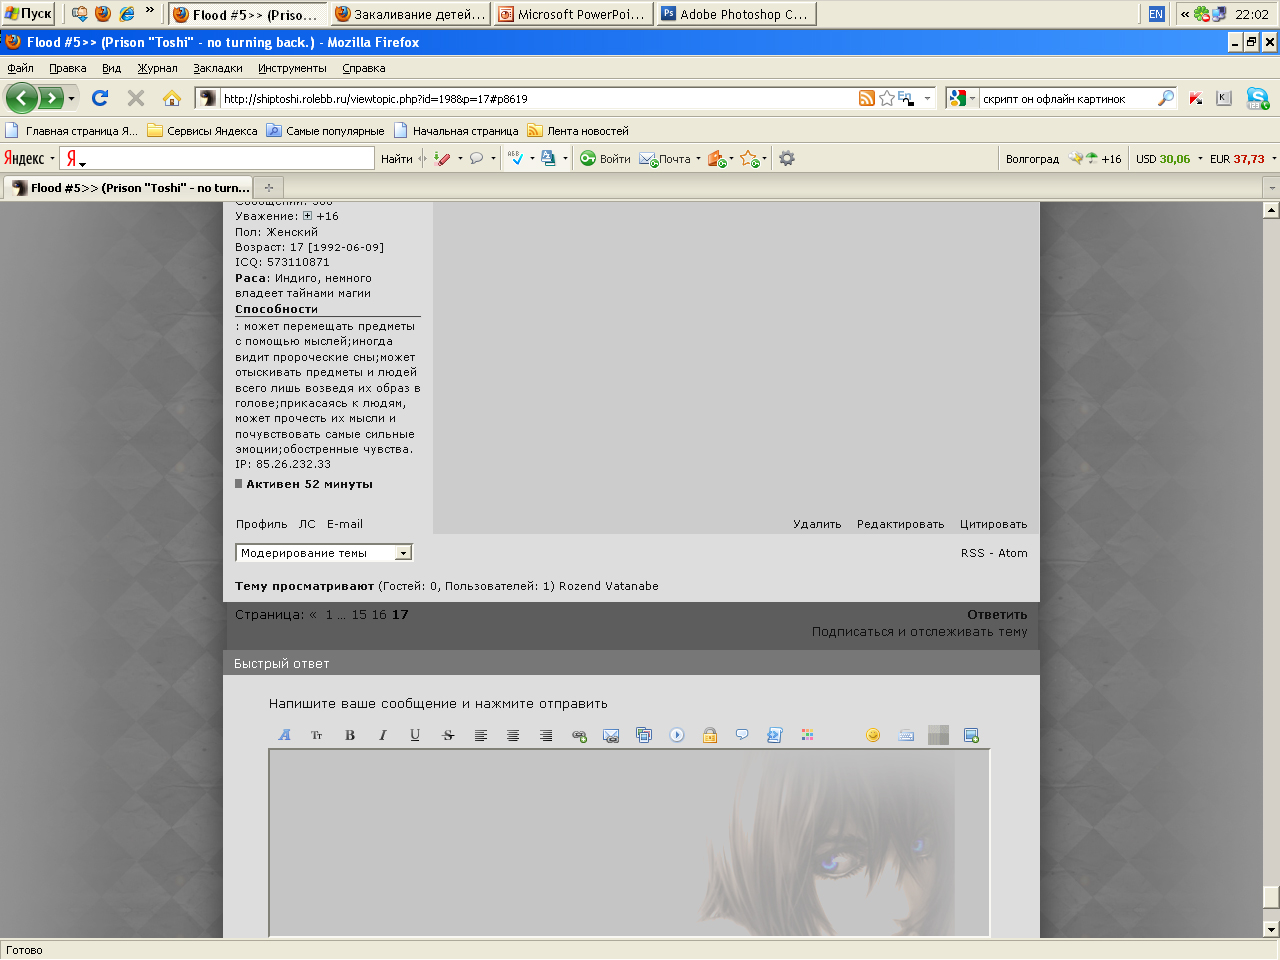Toggle bold formatting in reply editor

(x=350, y=735)
